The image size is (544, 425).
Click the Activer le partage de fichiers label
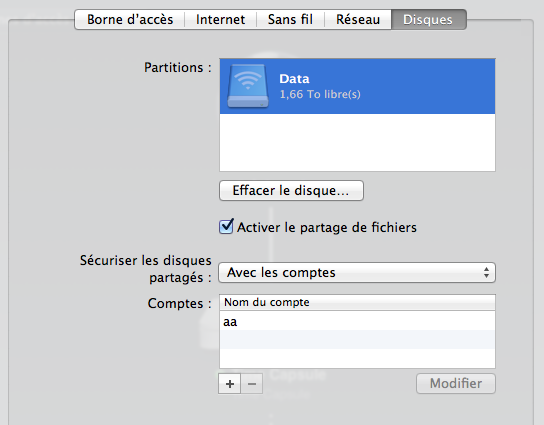click(327, 228)
